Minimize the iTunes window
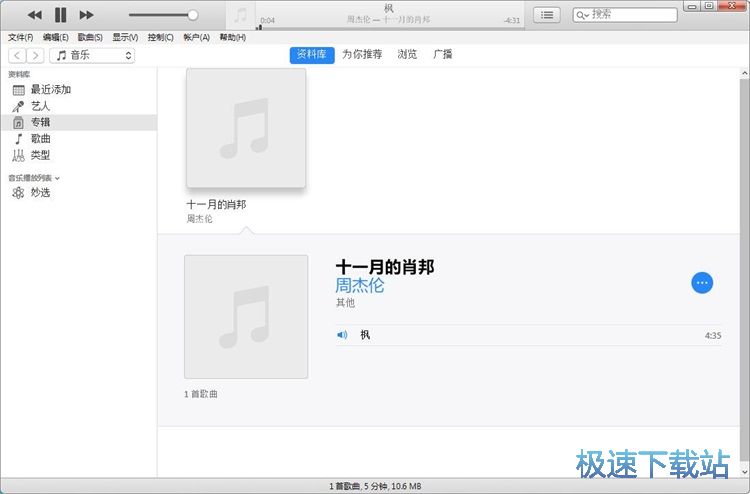This screenshot has height=494, width=750. point(692,6)
